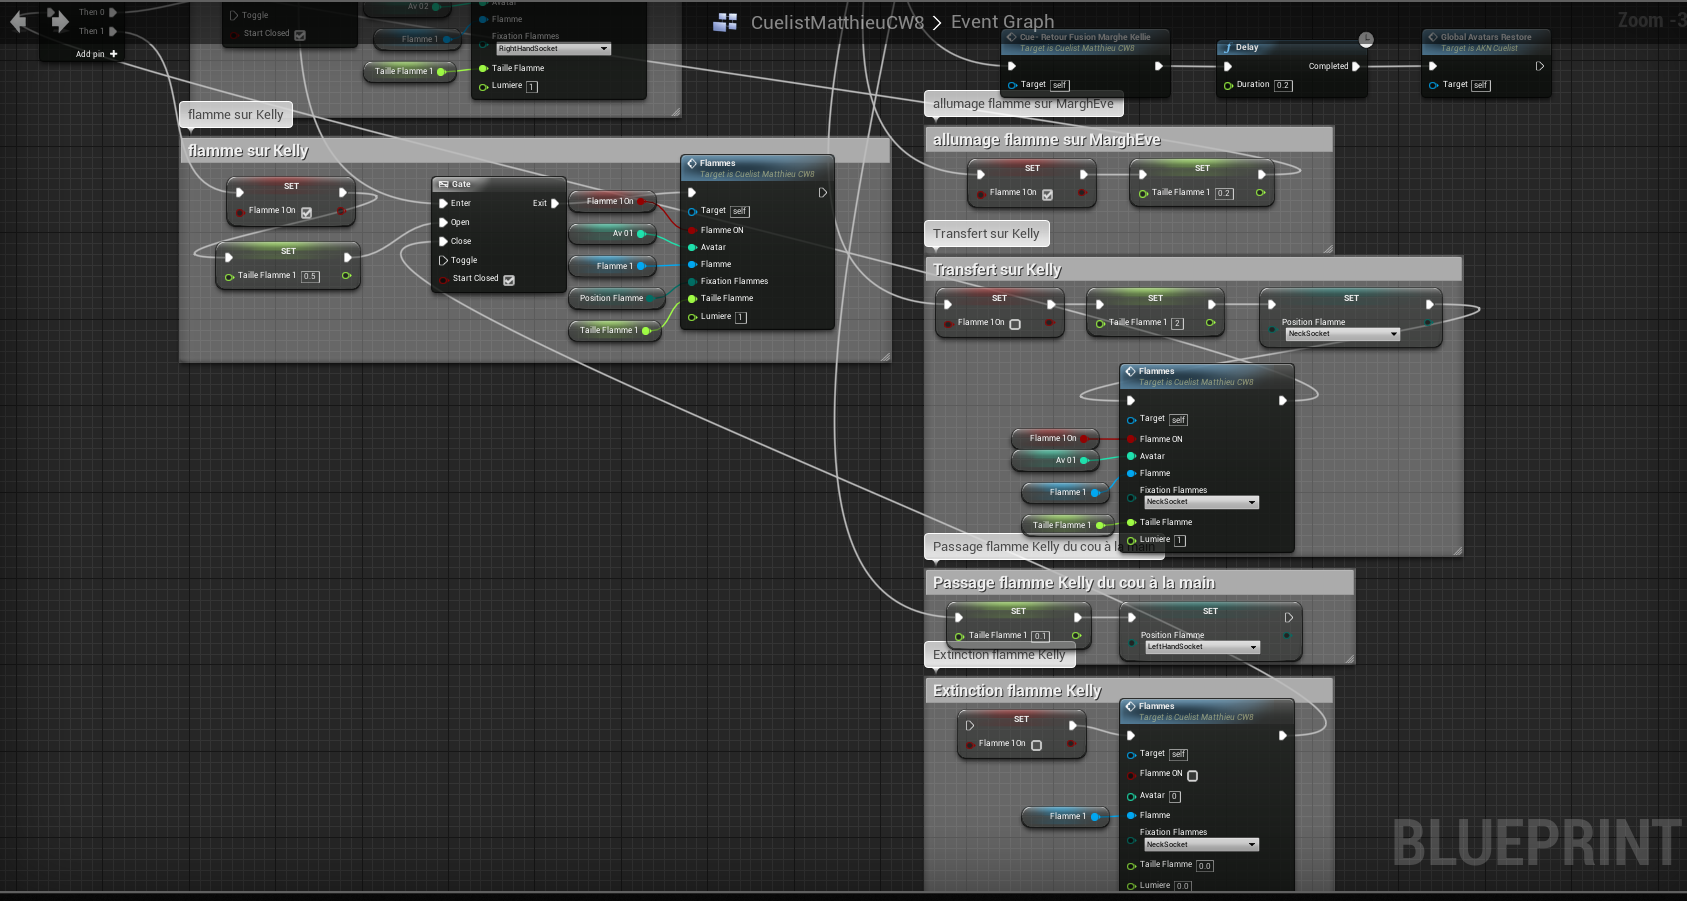Click the Gate node Exit exec pin
The width and height of the screenshot is (1687, 901).
555,203
